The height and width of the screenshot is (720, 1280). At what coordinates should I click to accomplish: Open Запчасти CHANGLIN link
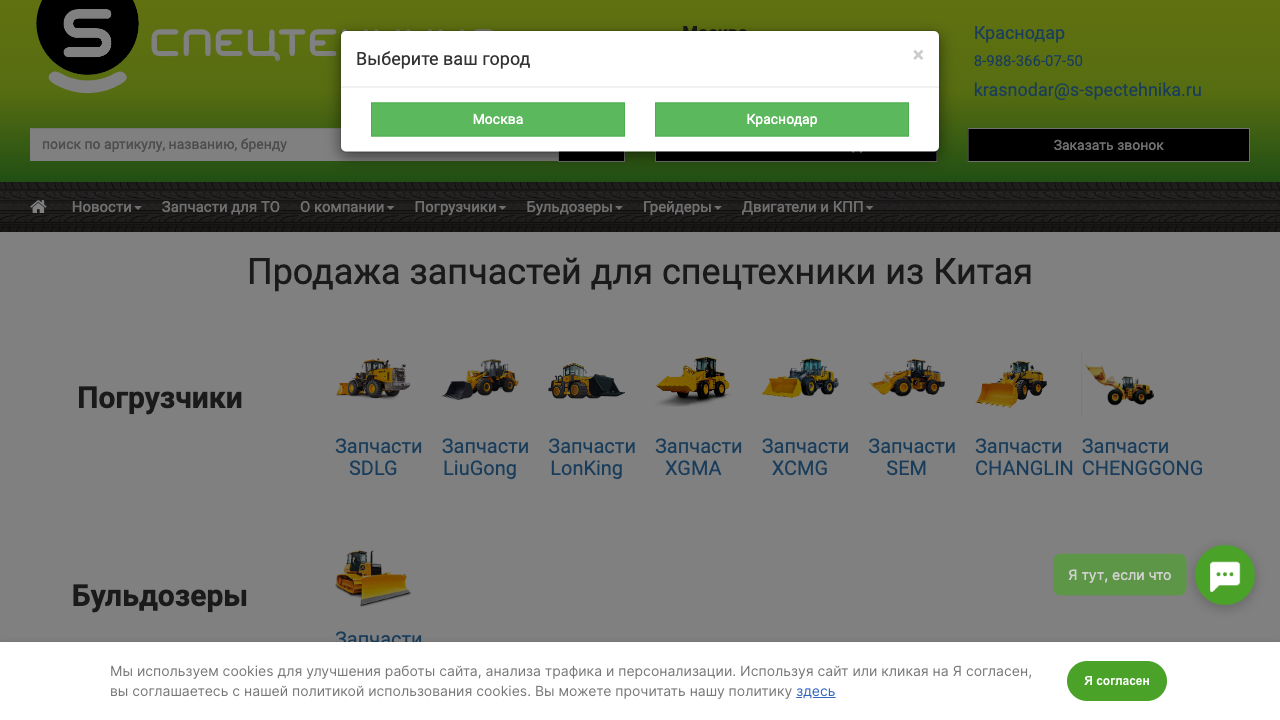[x=1024, y=457]
